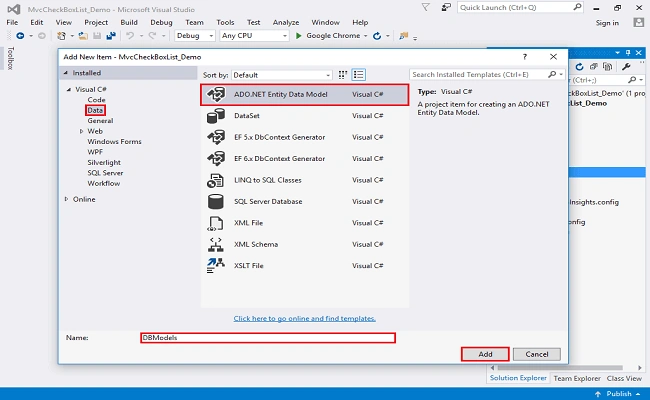
Task: Open the feedback icon in title bar
Action: [446, 7]
